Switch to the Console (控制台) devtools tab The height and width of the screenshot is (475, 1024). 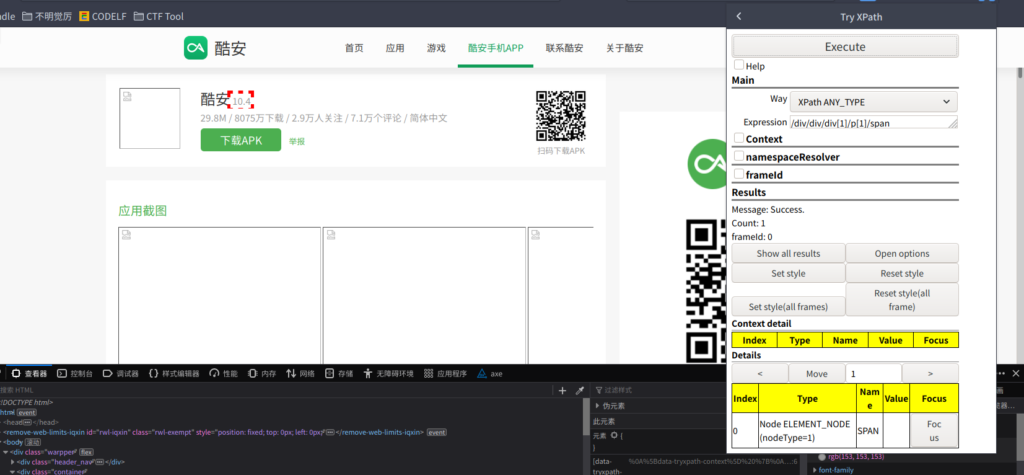[x=75, y=374]
